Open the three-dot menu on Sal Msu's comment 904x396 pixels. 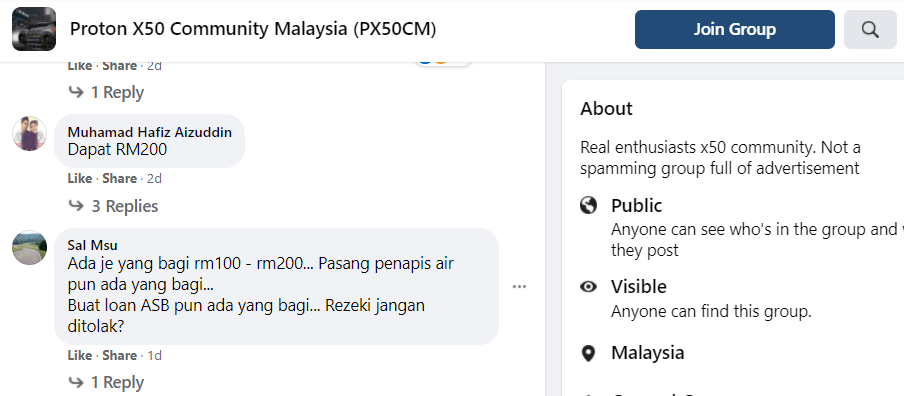(519, 286)
